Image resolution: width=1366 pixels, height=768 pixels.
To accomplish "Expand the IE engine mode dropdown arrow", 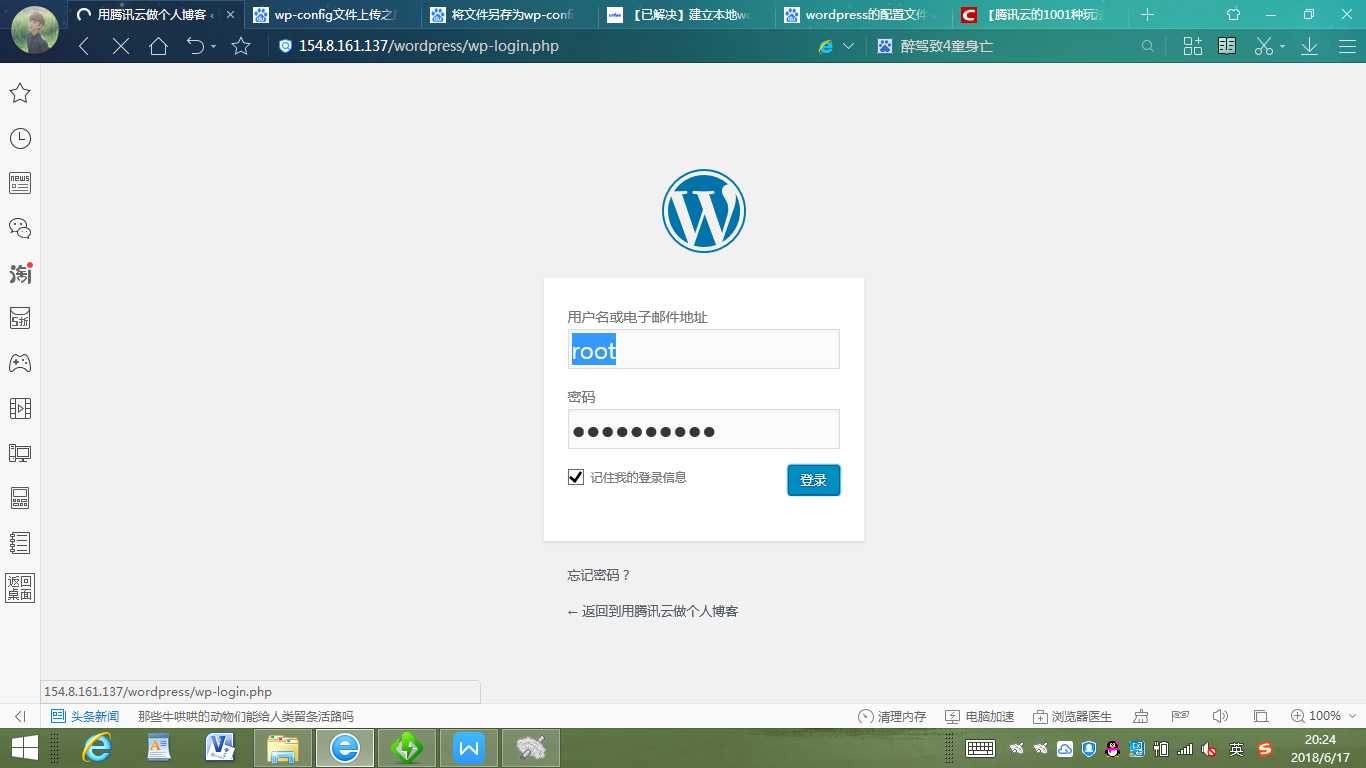I will [849, 47].
